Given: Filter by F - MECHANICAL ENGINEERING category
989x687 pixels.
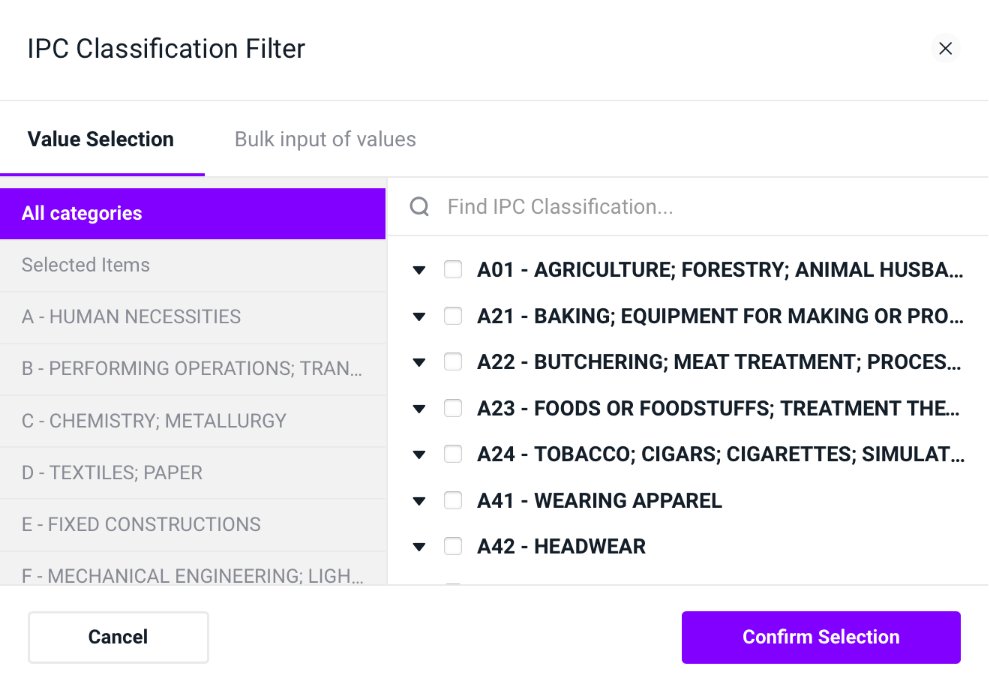Looking at the screenshot, I should tap(192, 569).
